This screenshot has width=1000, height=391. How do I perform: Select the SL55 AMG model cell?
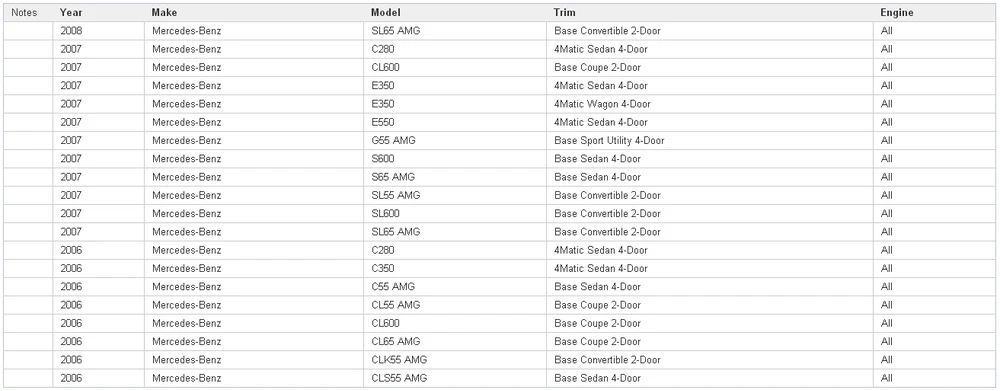pyautogui.click(x=455, y=195)
